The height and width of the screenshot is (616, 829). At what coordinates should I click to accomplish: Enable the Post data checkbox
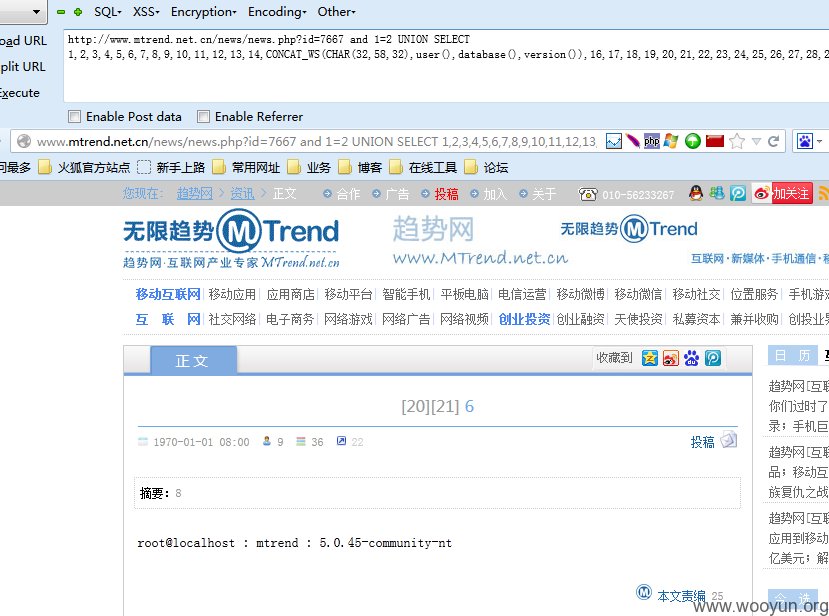[75, 116]
